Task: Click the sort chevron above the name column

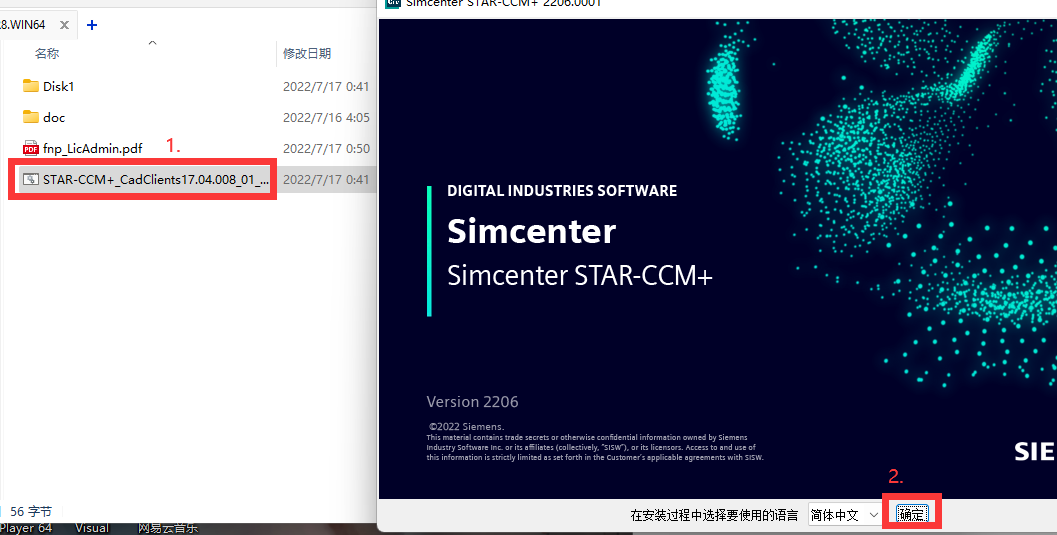Action: pyautogui.click(x=152, y=42)
